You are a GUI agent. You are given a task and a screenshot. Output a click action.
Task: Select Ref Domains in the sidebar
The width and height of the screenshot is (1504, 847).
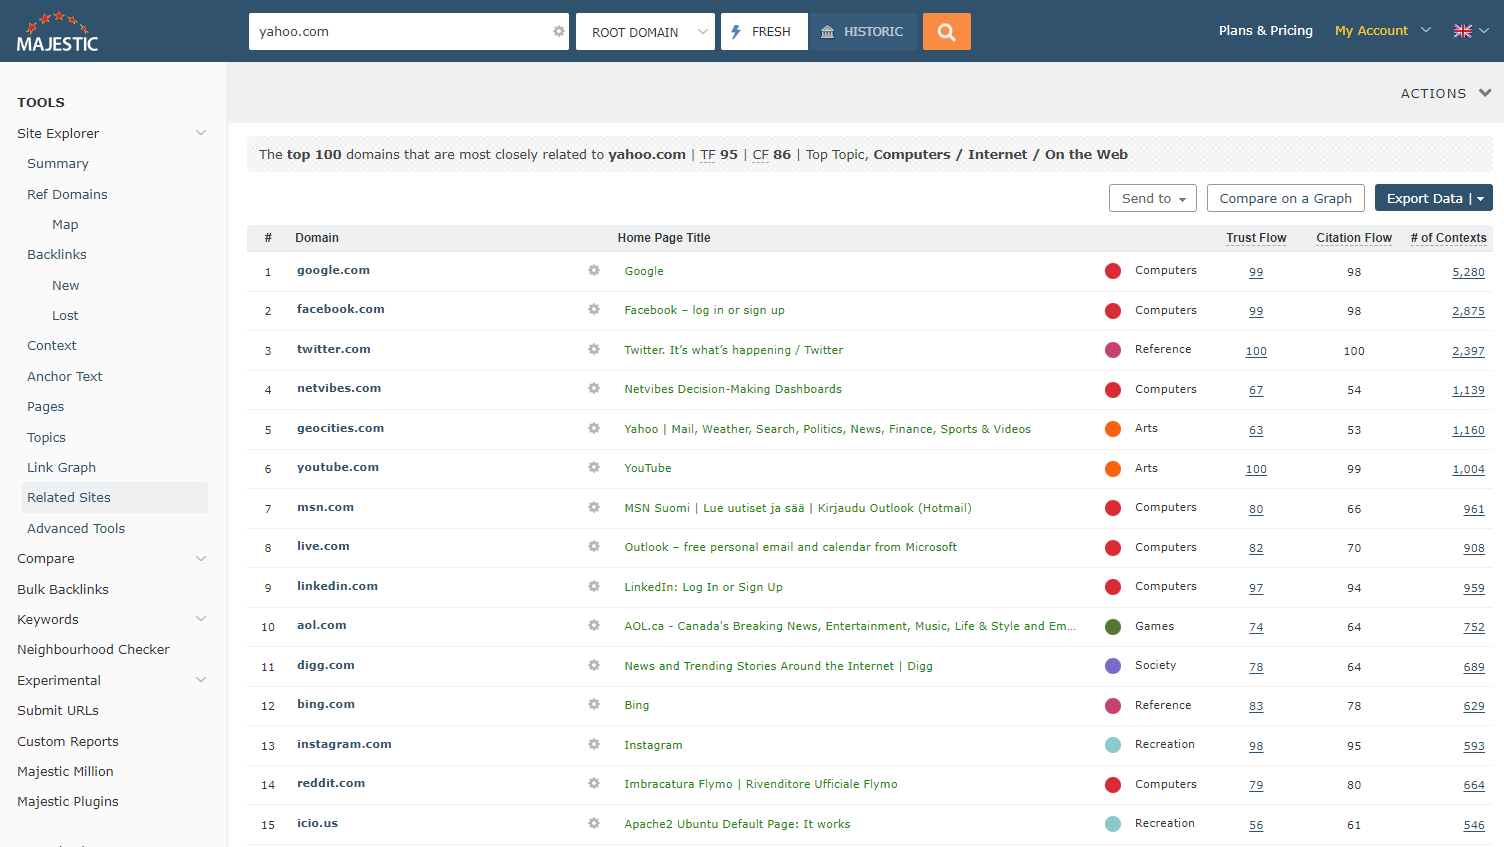67,194
